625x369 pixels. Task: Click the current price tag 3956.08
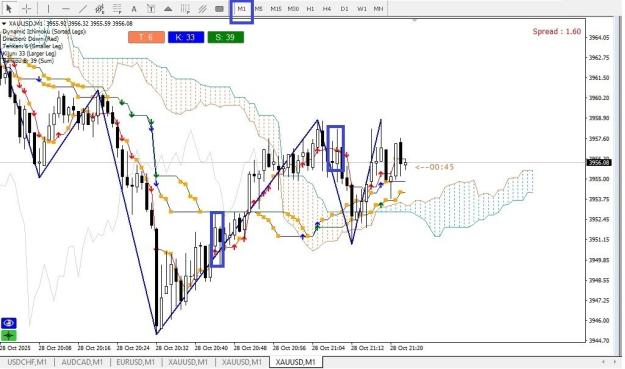(599, 162)
